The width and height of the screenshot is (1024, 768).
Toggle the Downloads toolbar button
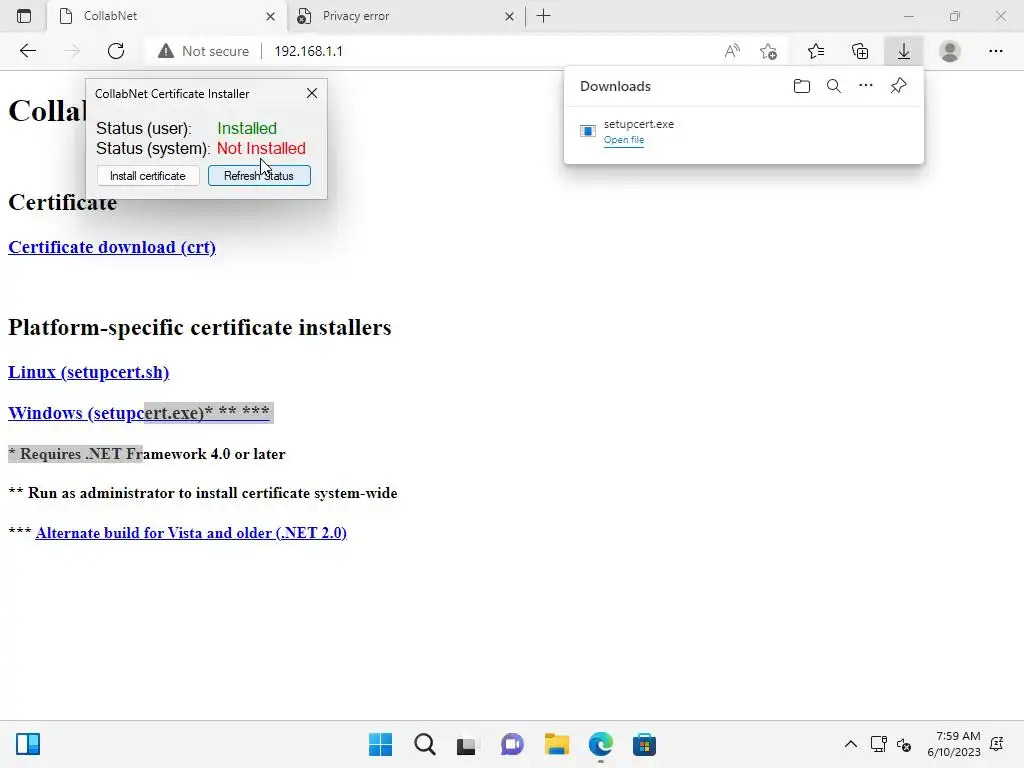click(904, 51)
